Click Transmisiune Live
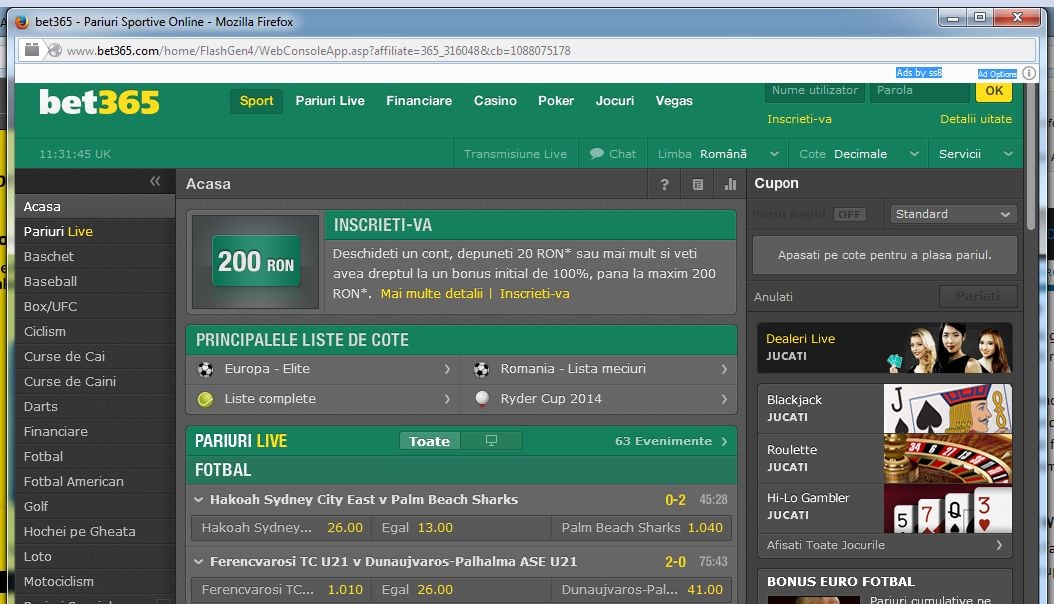Image resolution: width=1054 pixels, height=604 pixels. pyautogui.click(x=515, y=154)
